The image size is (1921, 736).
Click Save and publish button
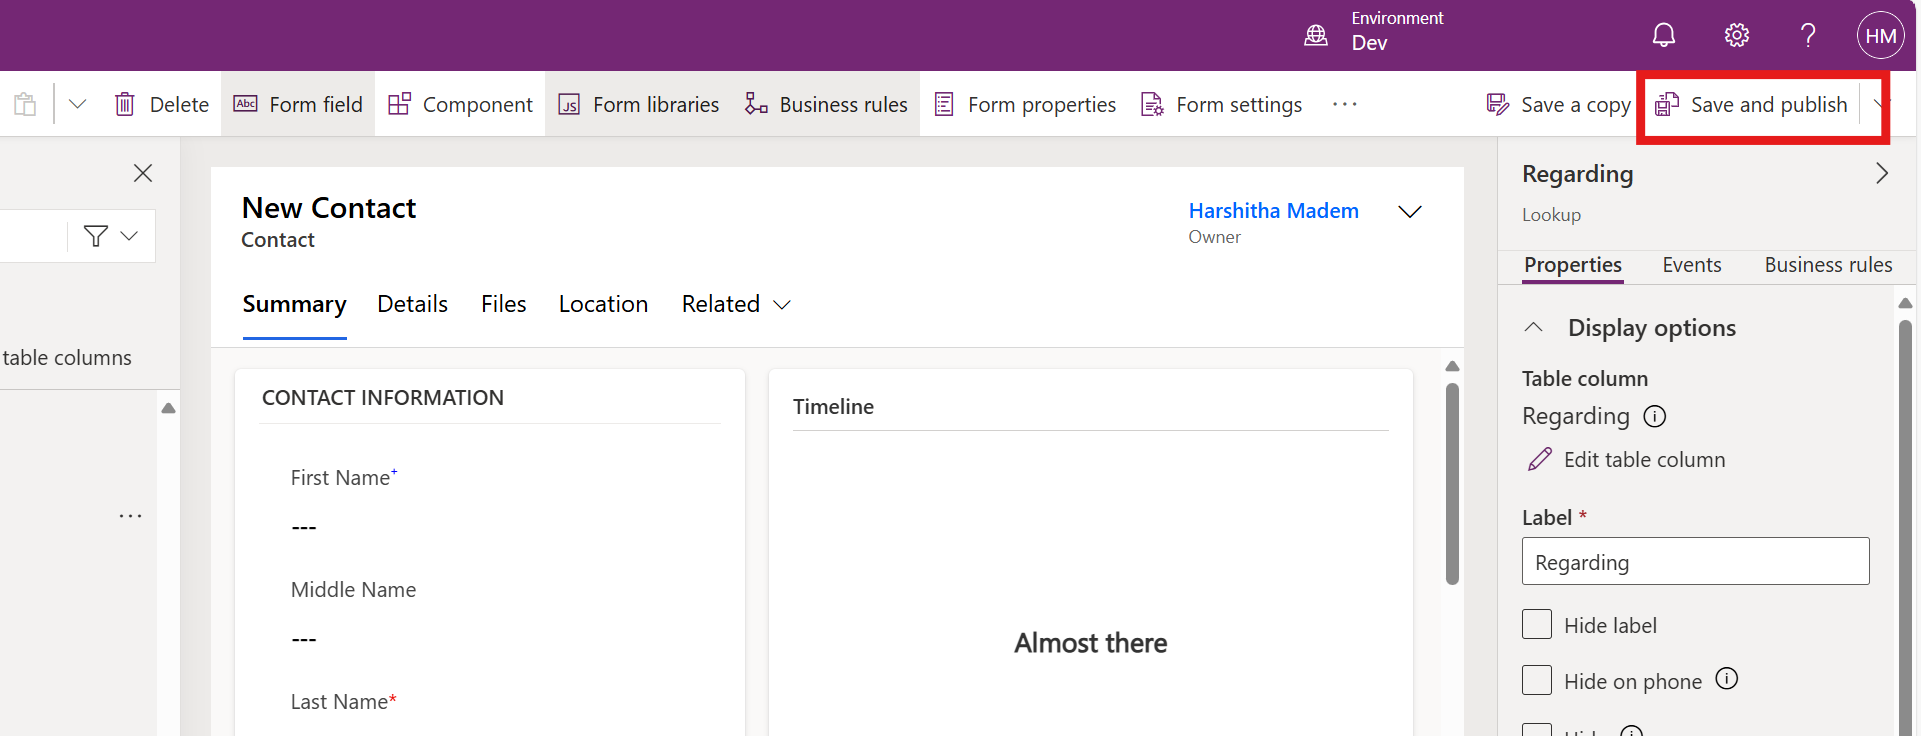point(1751,105)
